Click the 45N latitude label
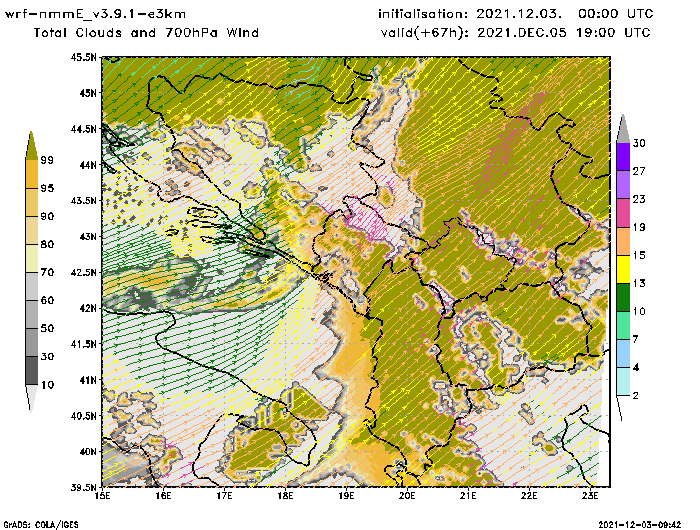Screen dimensions: 700x530 tap(88, 93)
